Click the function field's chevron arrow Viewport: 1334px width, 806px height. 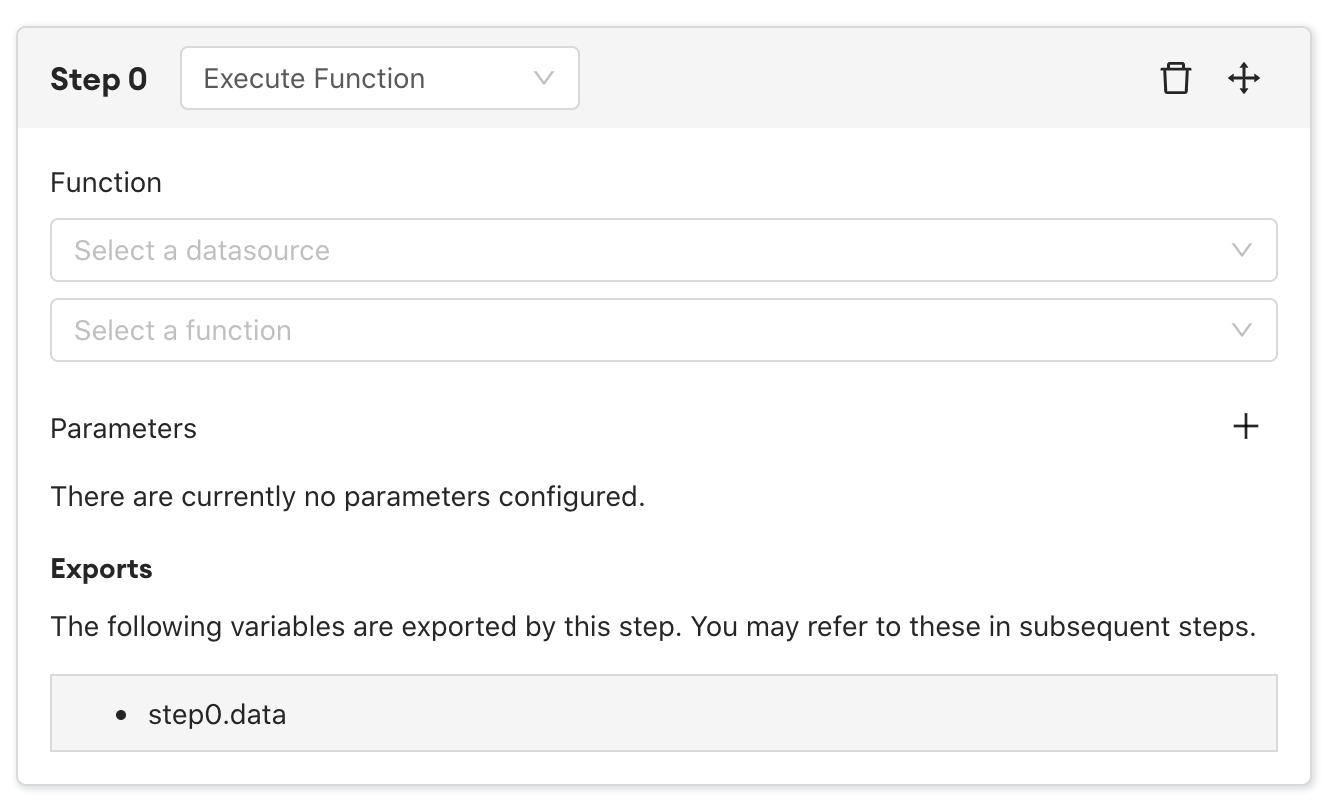click(x=1242, y=330)
